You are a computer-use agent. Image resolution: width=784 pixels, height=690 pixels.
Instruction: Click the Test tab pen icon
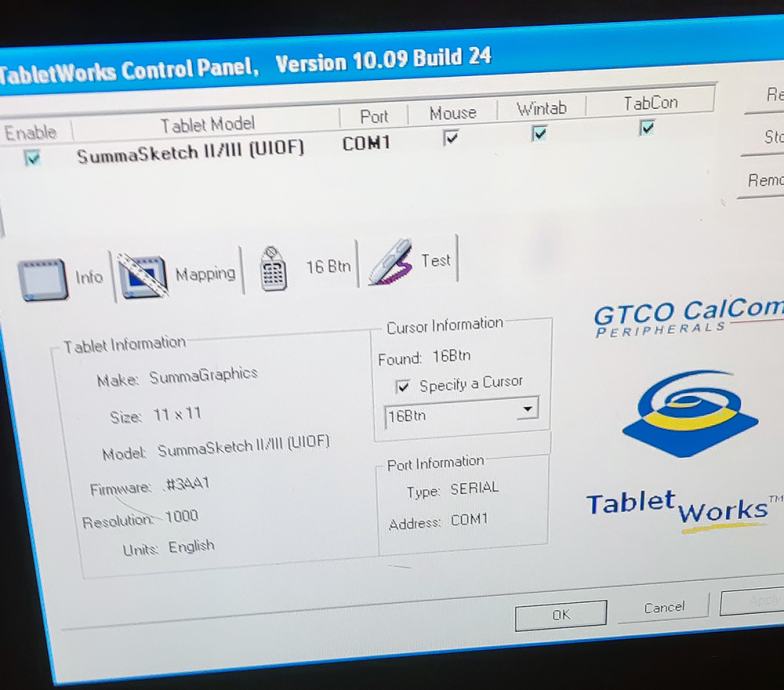click(391, 262)
